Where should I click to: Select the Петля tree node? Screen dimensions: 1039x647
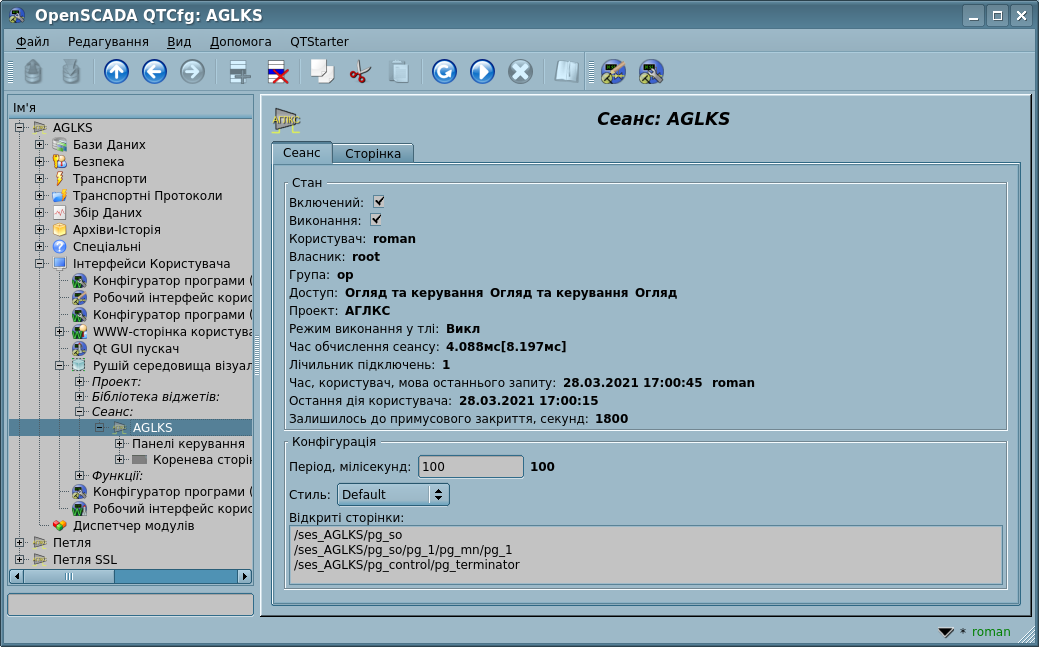tap(72, 543)
